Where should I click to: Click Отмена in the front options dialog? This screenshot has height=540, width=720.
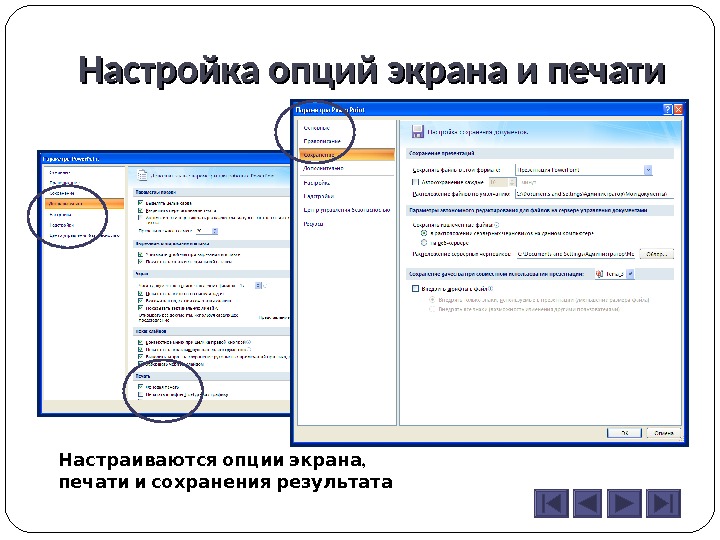coord(664,433)
